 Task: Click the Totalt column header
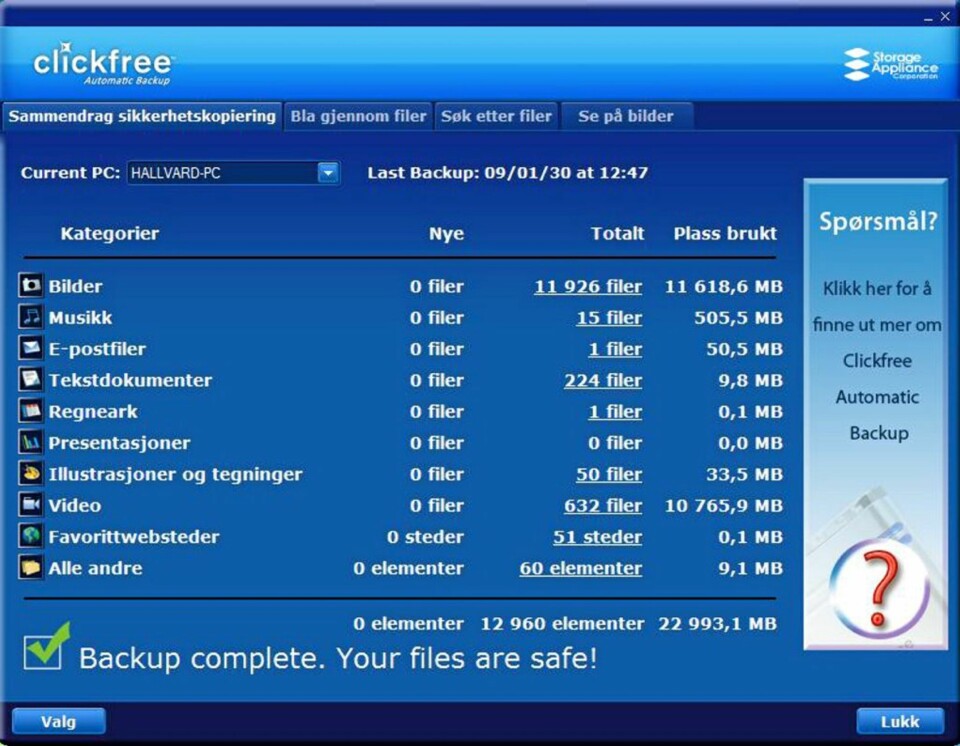pos(617,233)
